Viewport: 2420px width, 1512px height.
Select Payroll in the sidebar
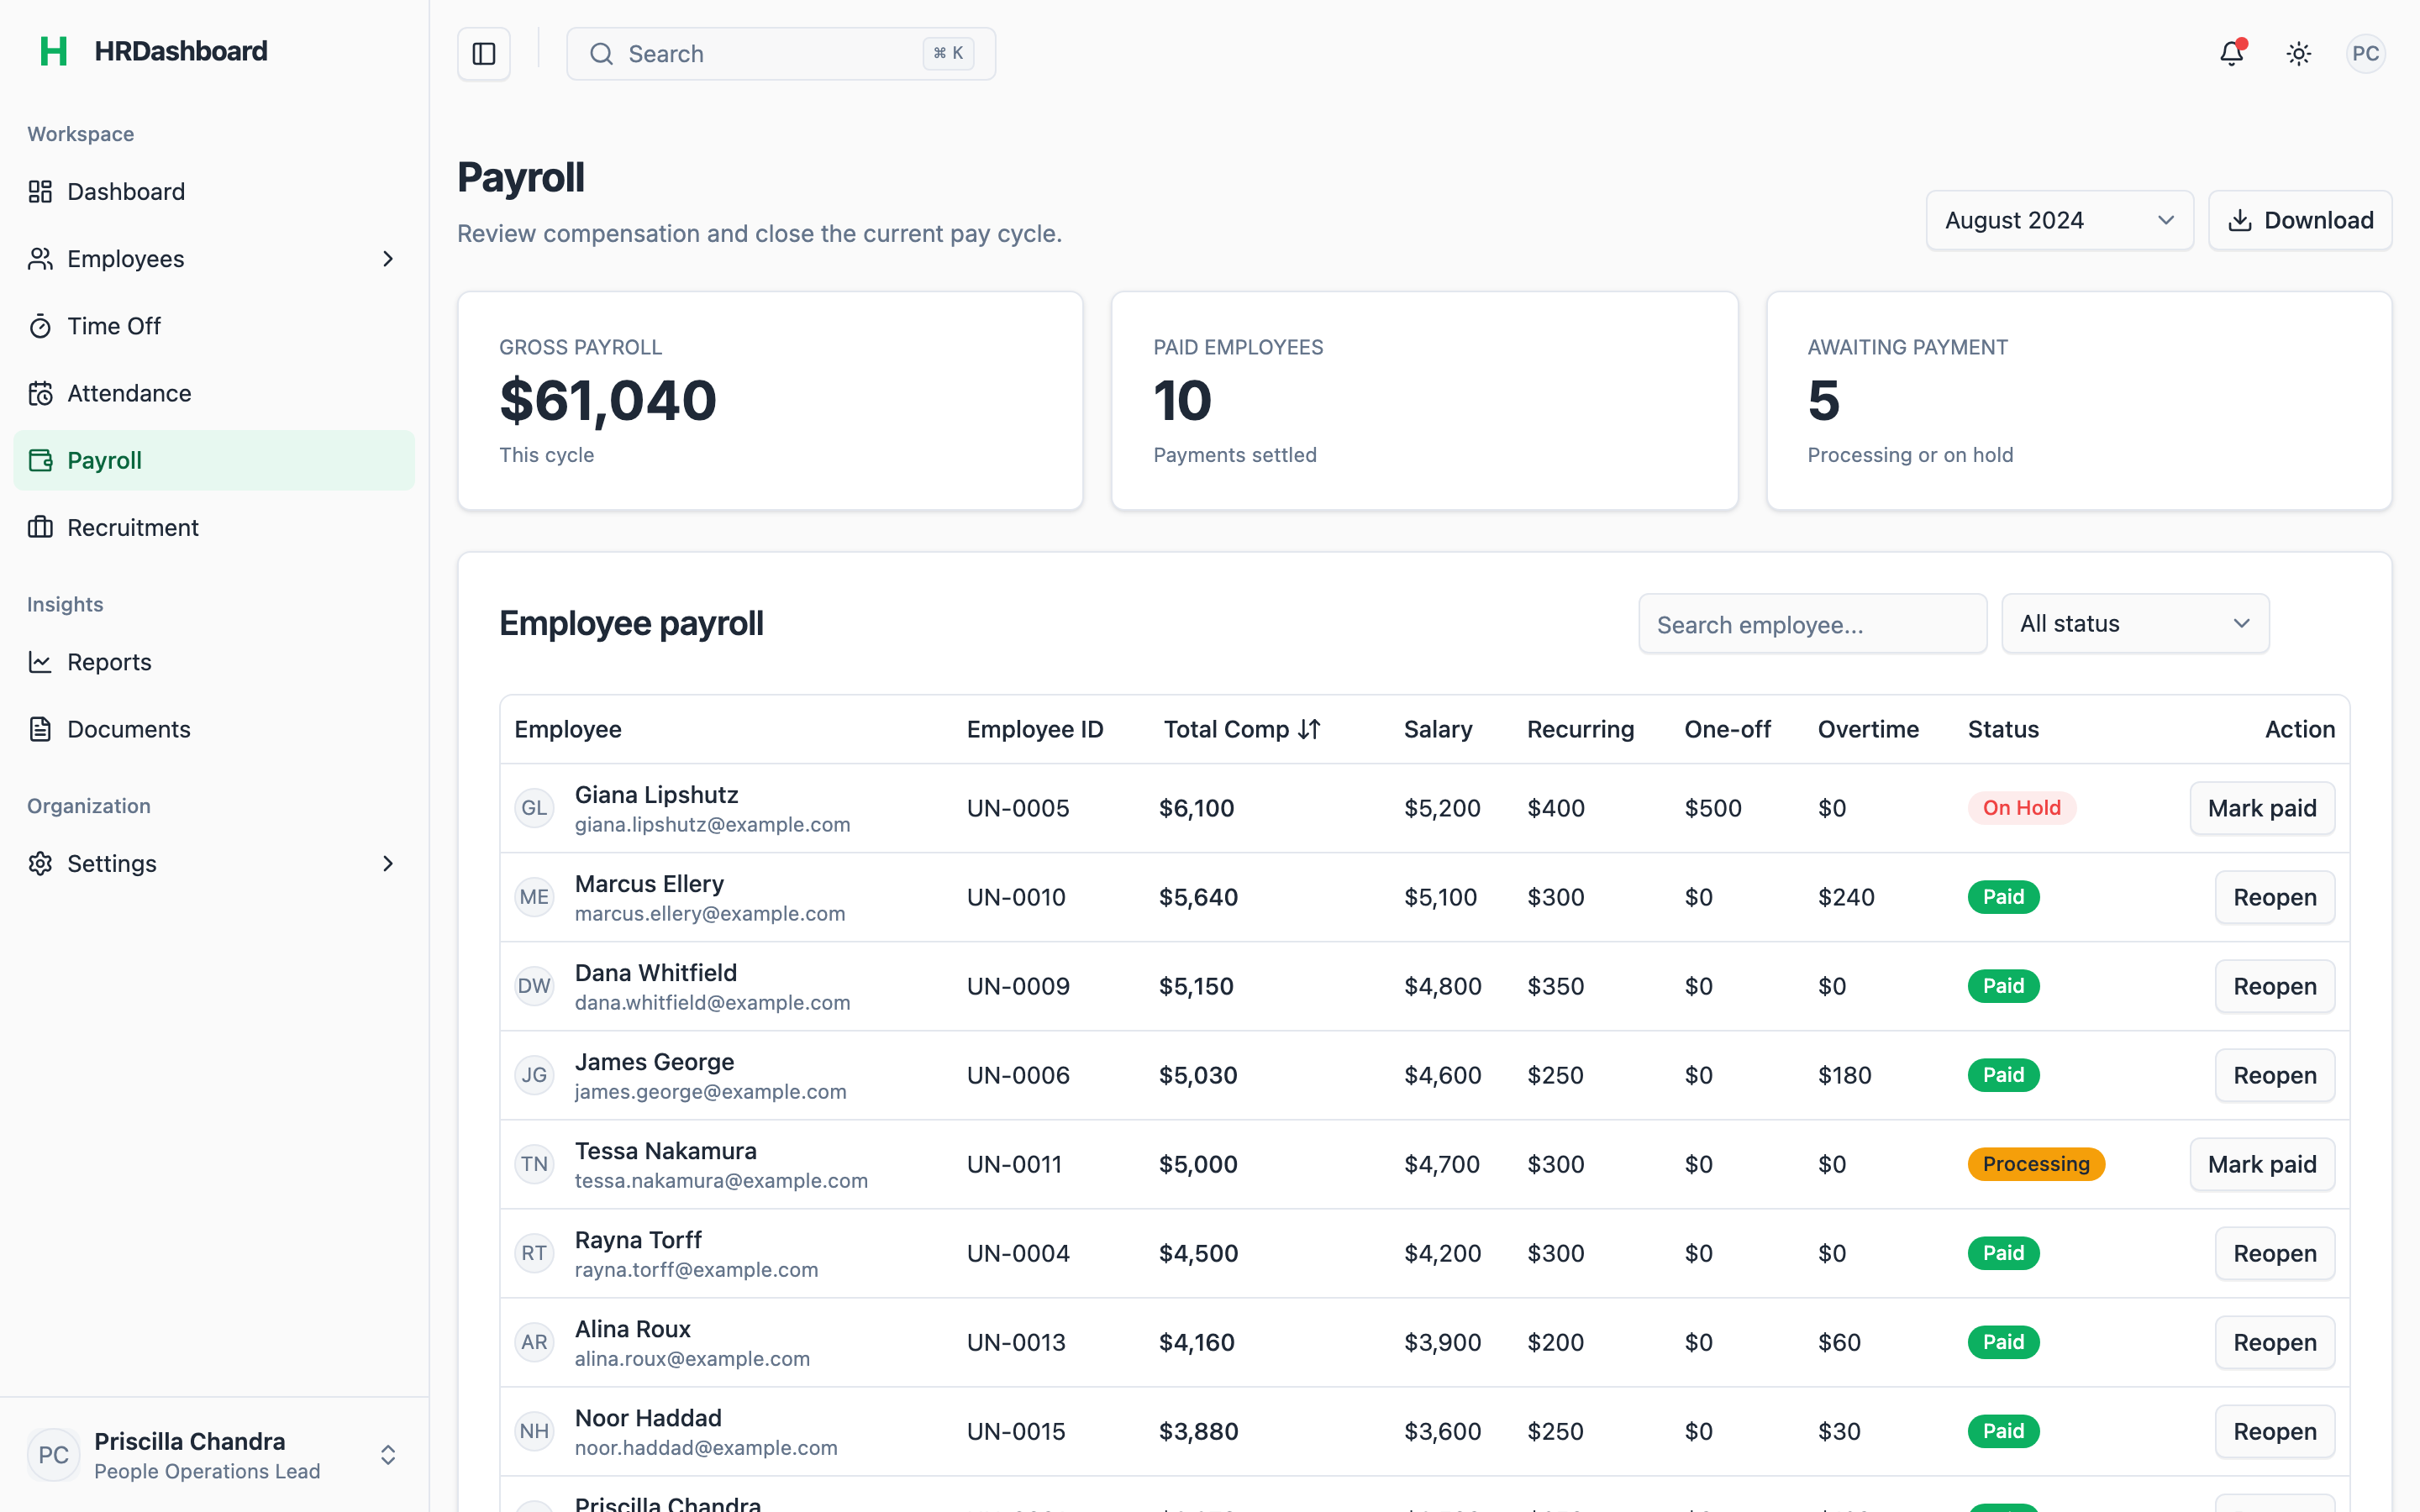214,460
